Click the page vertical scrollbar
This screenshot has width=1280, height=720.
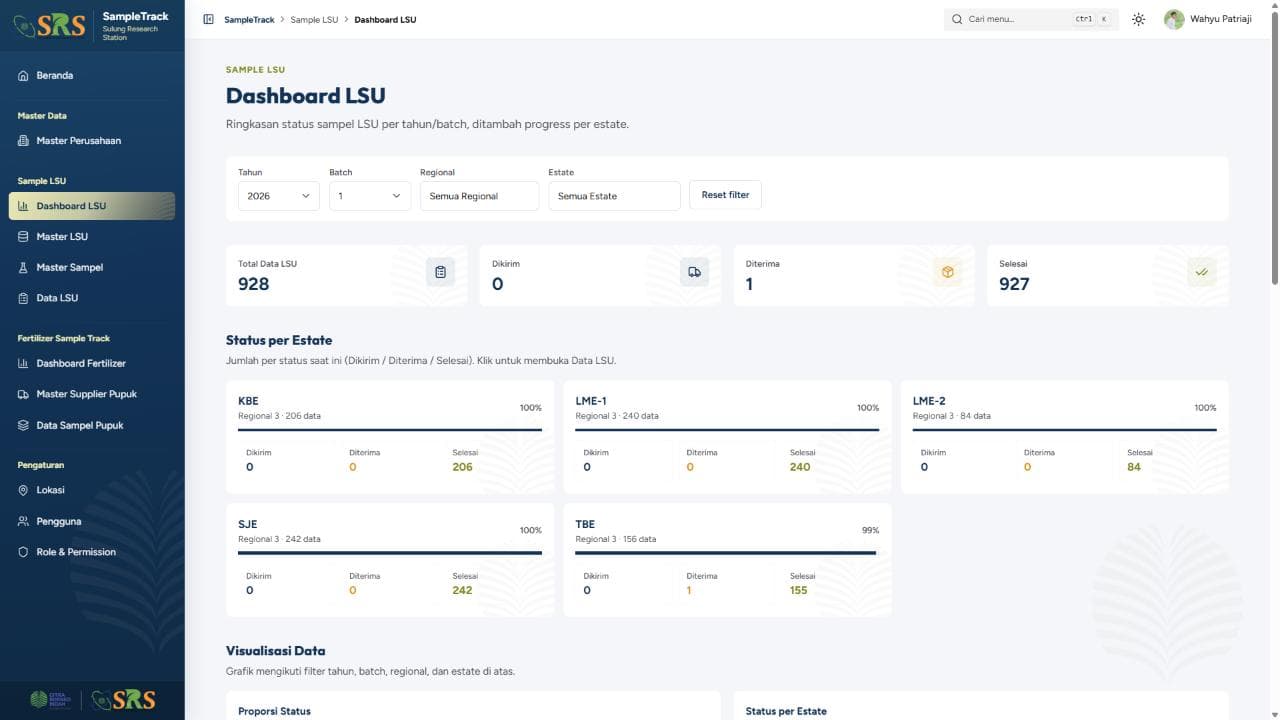(x=1274, y=150)
